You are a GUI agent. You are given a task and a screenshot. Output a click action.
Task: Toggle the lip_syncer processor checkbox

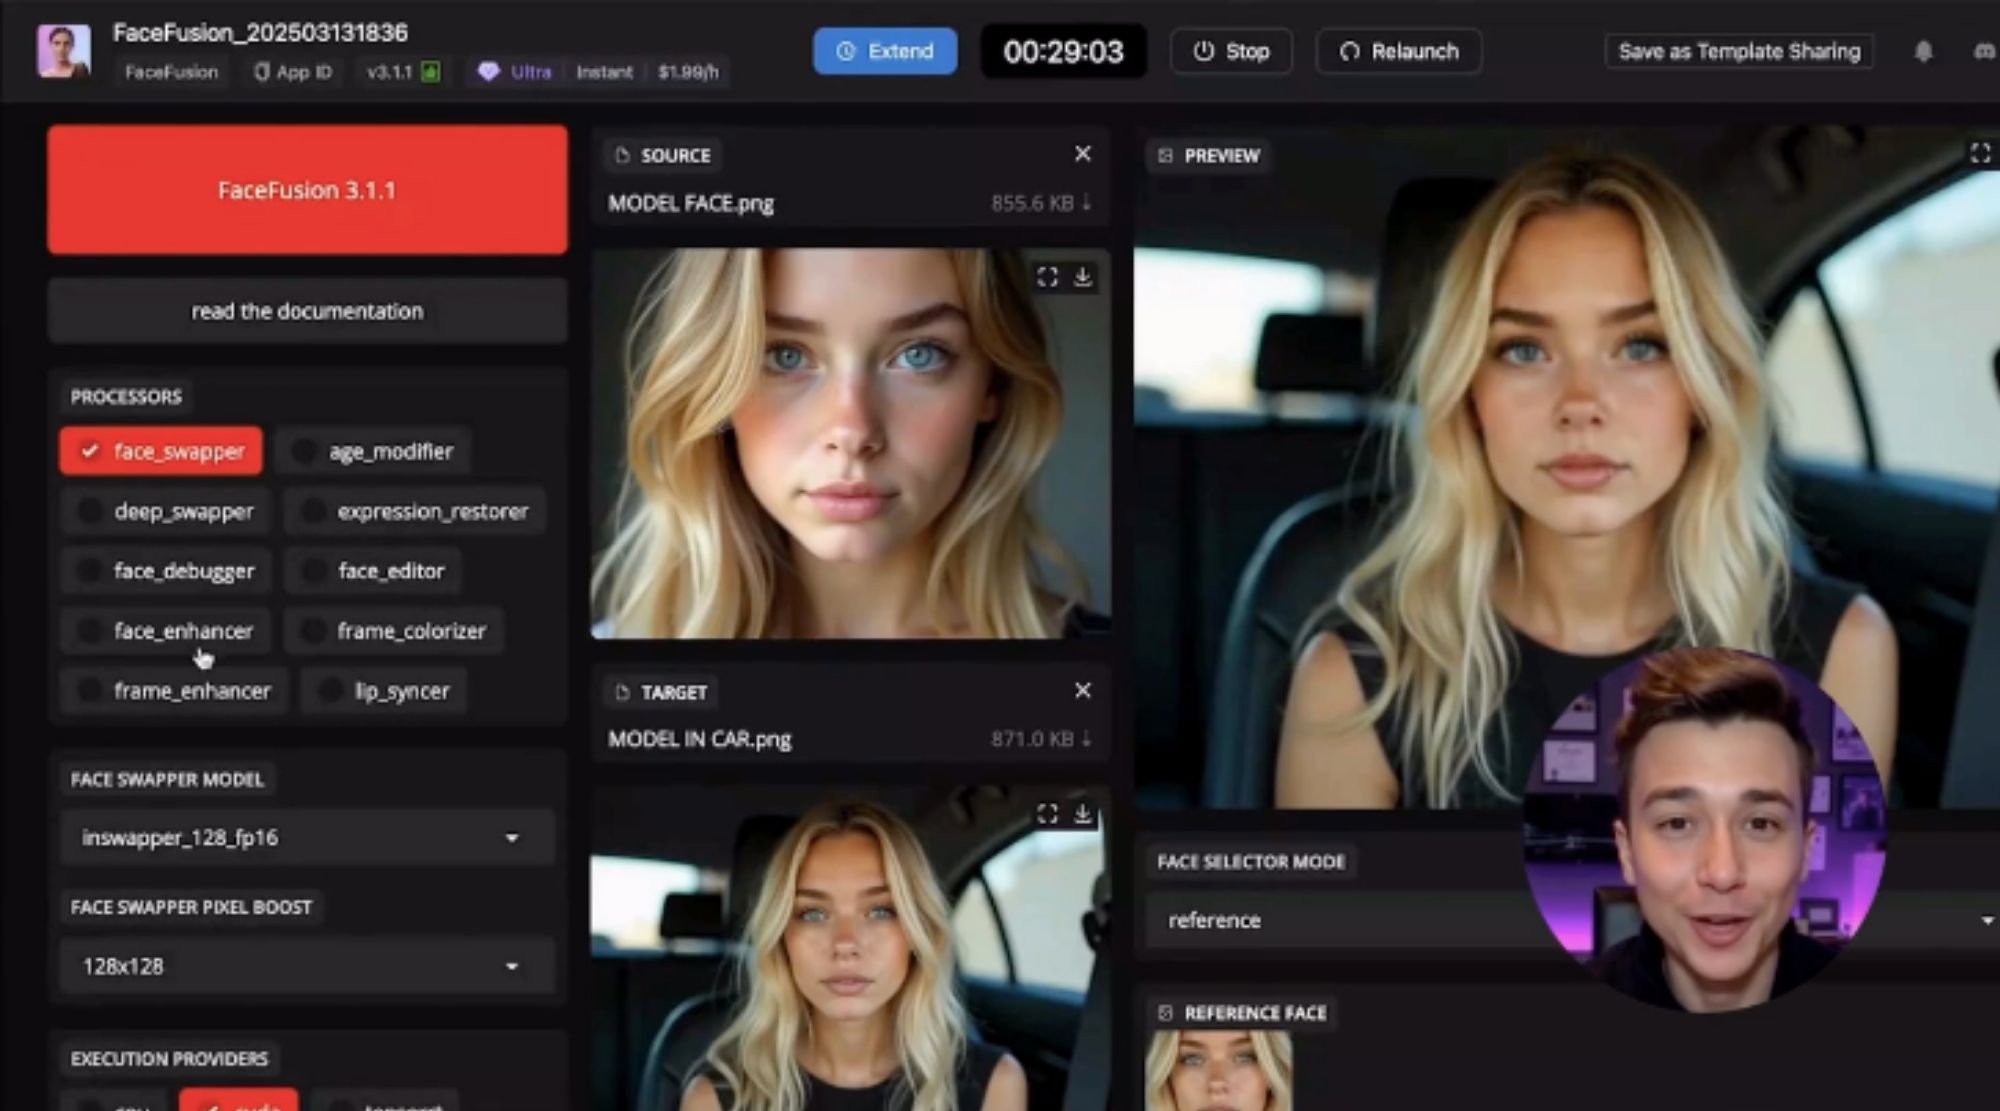(331, 691)
